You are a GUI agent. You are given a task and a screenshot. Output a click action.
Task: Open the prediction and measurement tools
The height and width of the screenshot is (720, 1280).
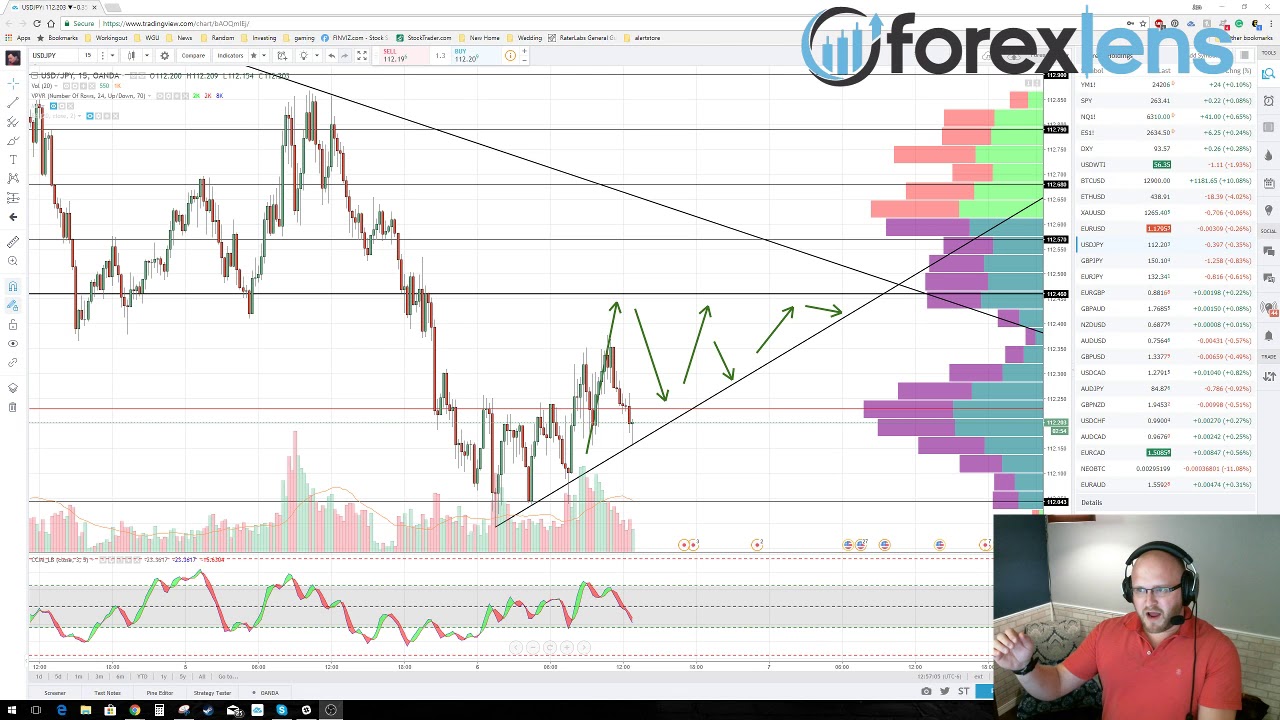point(13,197)
